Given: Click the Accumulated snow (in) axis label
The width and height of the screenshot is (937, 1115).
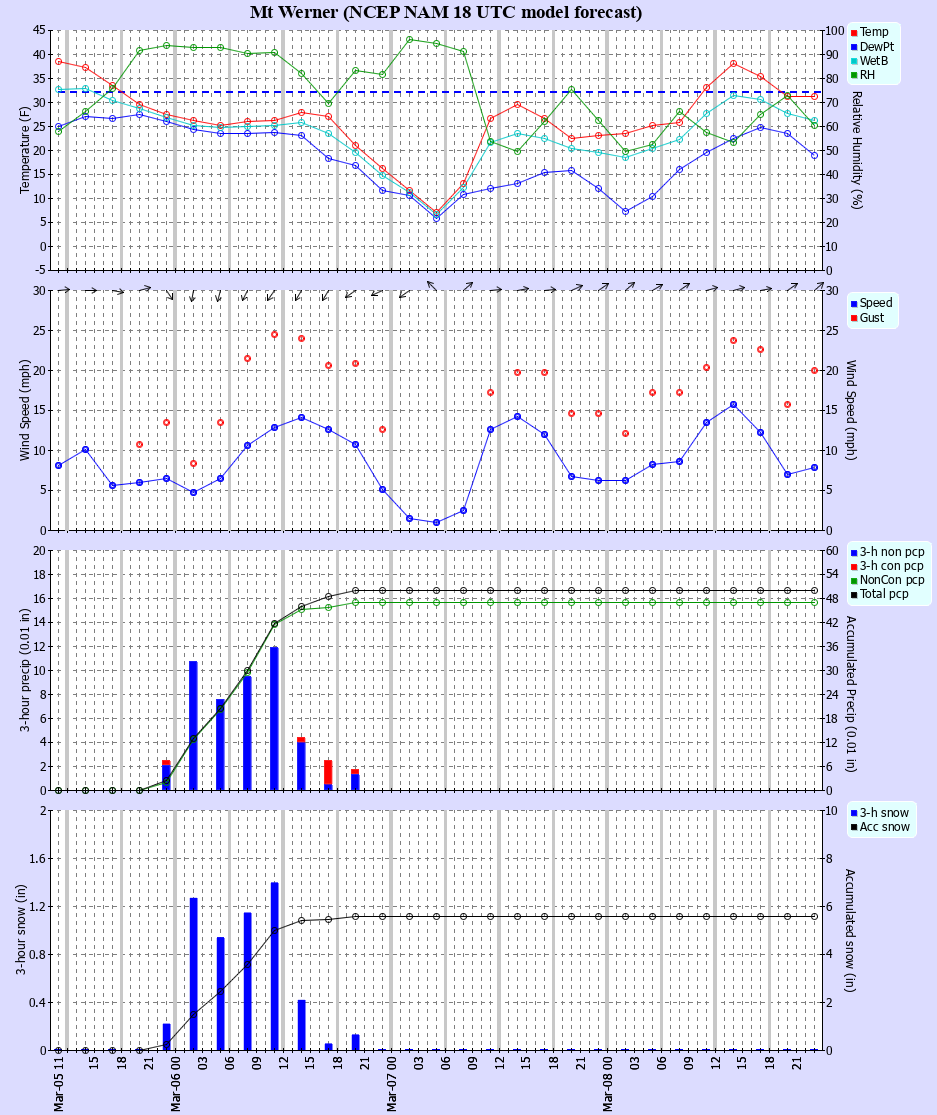Looking at the screenshot, I should tap(850, 930).
